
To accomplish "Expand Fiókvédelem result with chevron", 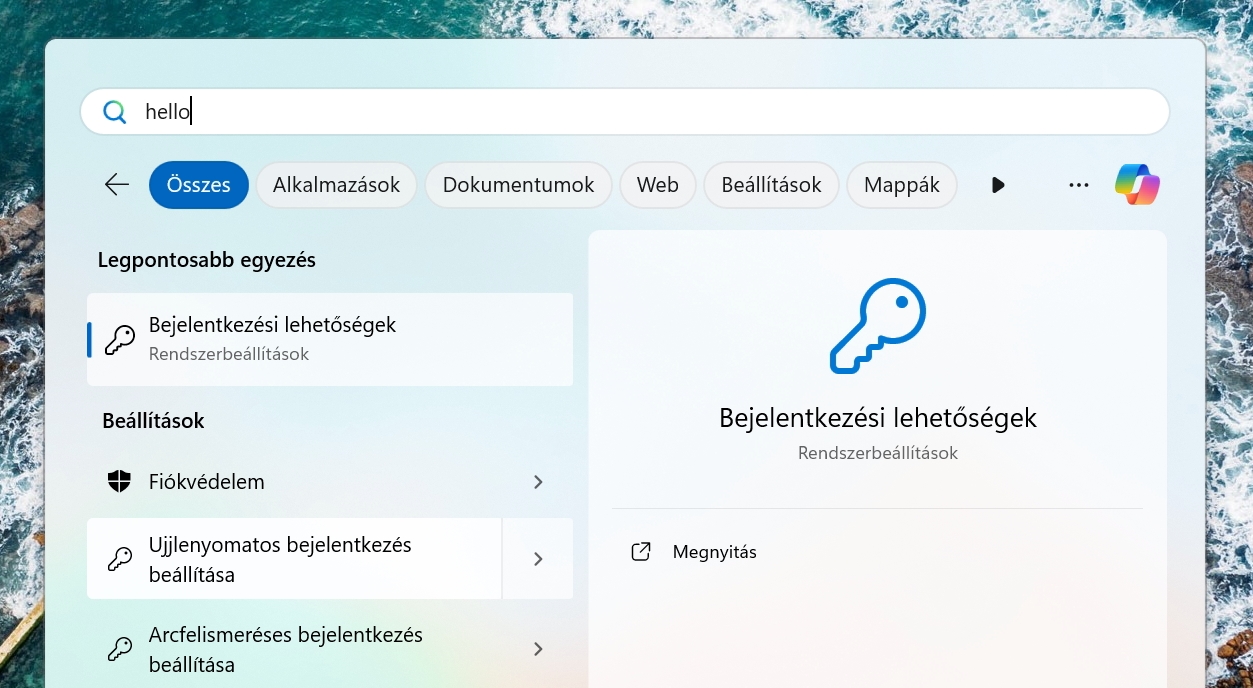I will [538, 482].
